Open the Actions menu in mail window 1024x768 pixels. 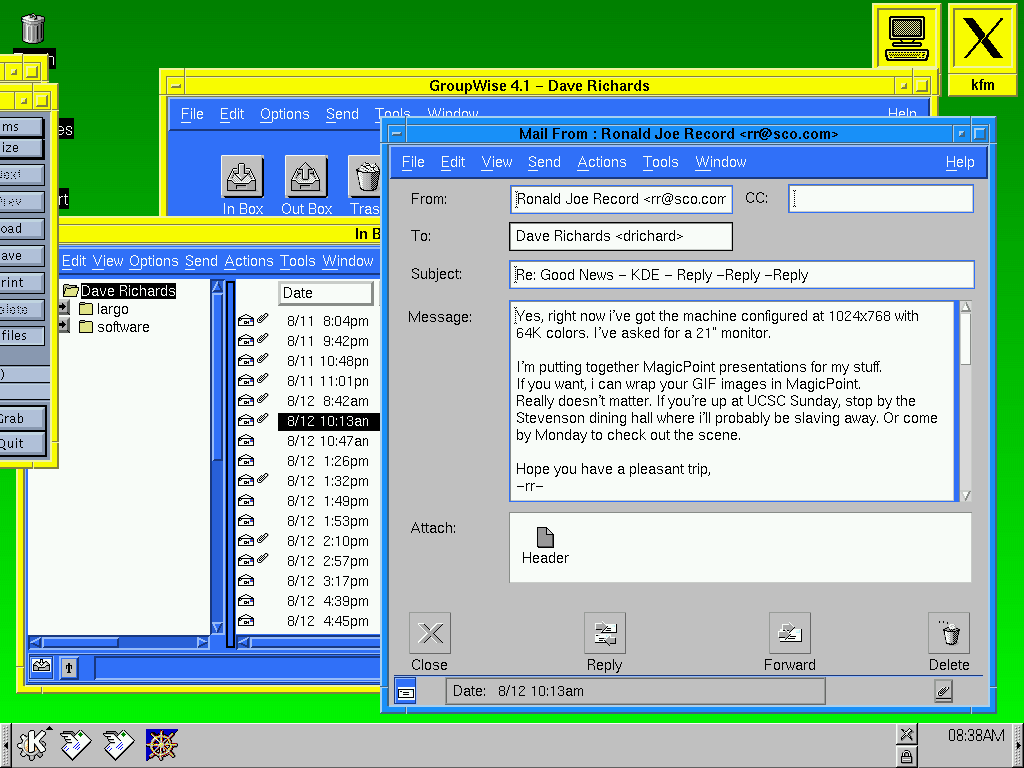point(601,162)
